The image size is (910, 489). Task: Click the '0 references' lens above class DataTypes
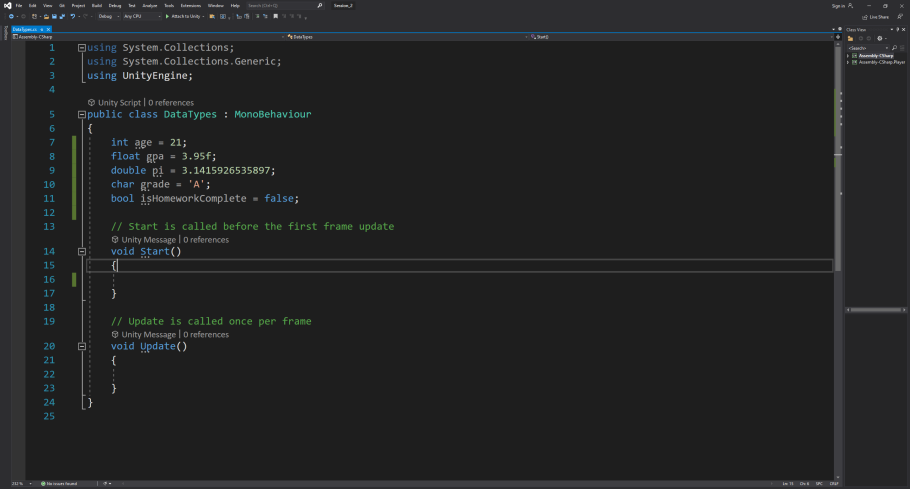click(171, 103)
